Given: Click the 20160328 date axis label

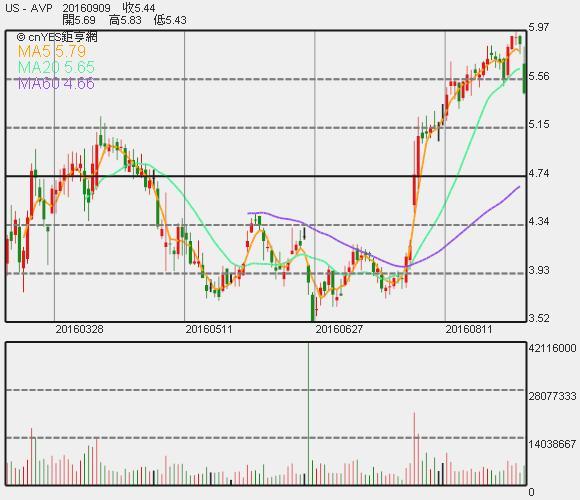Looking at the screenshot, I should (80, 329).
